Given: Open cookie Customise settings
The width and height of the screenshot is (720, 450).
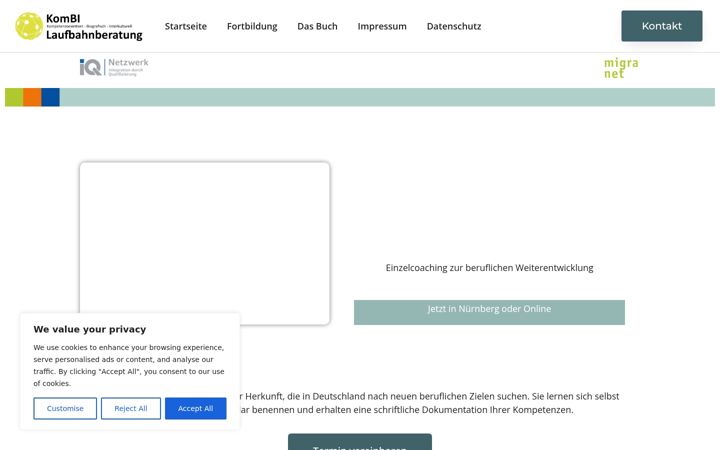Looking at the screenshot, I should click(x=65, y=408).
